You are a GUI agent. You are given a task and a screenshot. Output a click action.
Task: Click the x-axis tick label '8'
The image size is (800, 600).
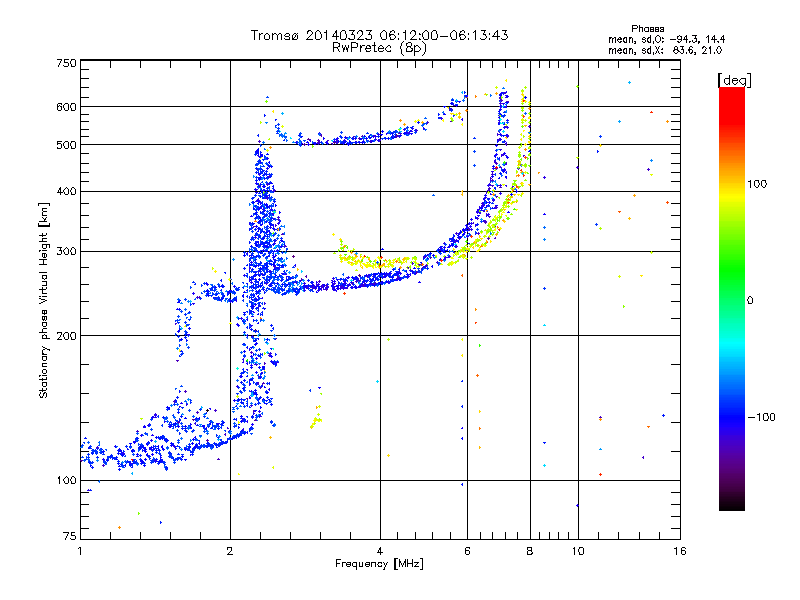[530, 551]
